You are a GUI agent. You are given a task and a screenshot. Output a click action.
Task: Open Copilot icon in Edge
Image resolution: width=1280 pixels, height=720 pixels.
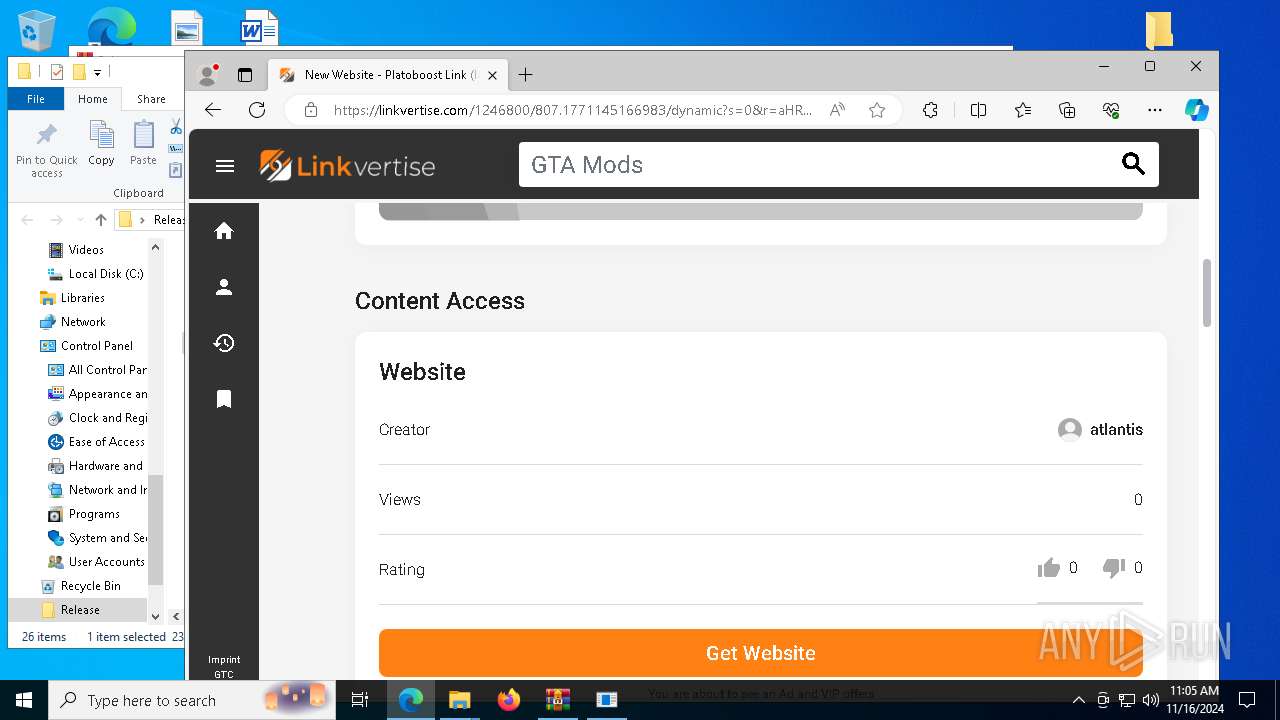(x=1197, y=110)
